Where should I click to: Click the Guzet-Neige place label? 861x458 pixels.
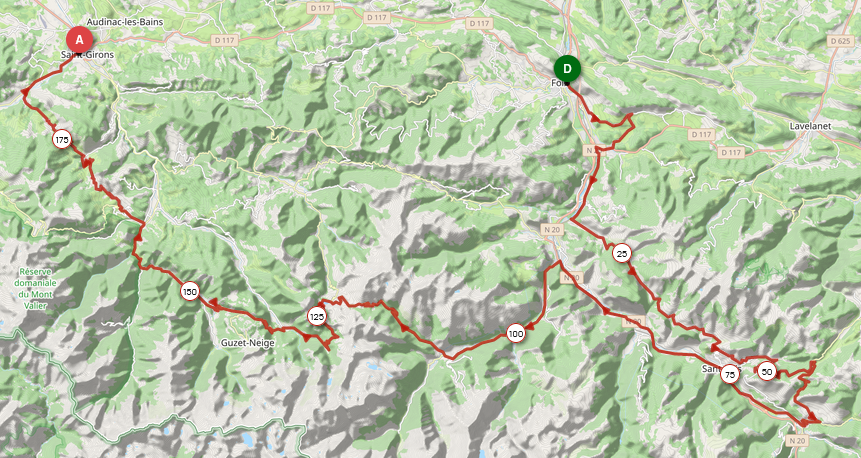[248, 343]
